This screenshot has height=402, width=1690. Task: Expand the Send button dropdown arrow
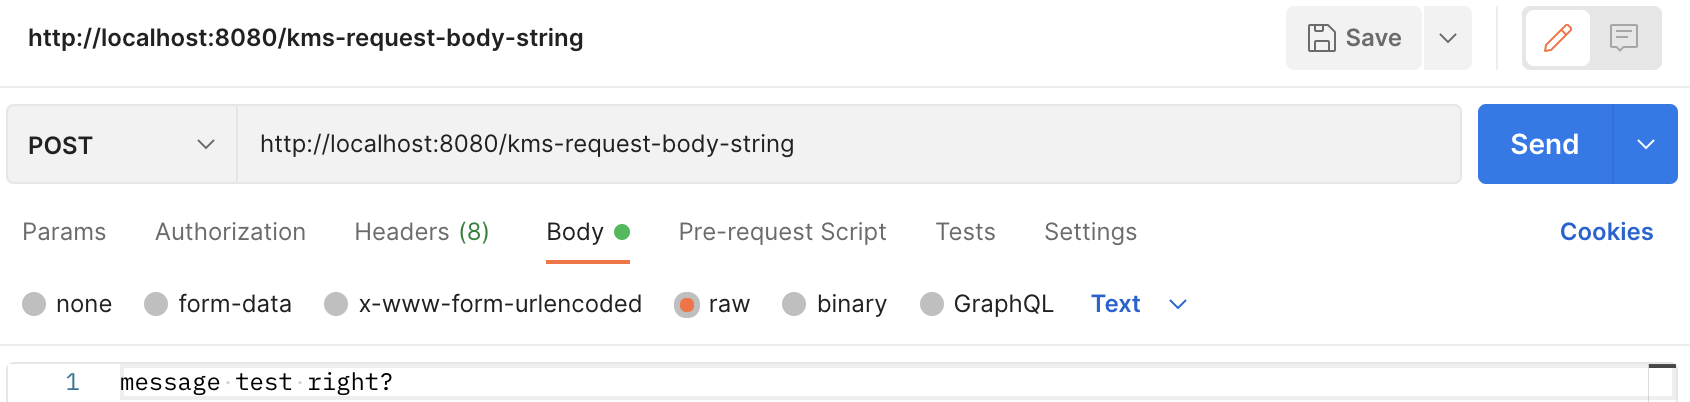1646,144
